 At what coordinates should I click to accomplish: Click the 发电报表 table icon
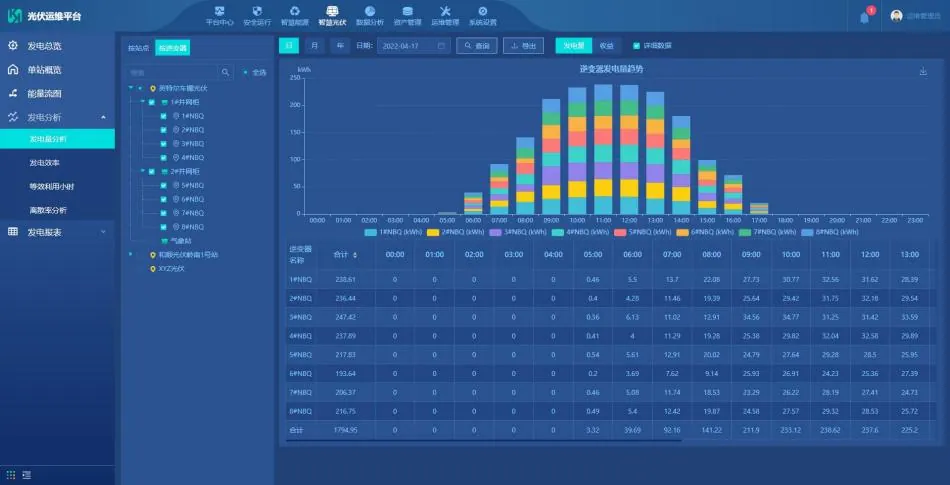[13, 232]
